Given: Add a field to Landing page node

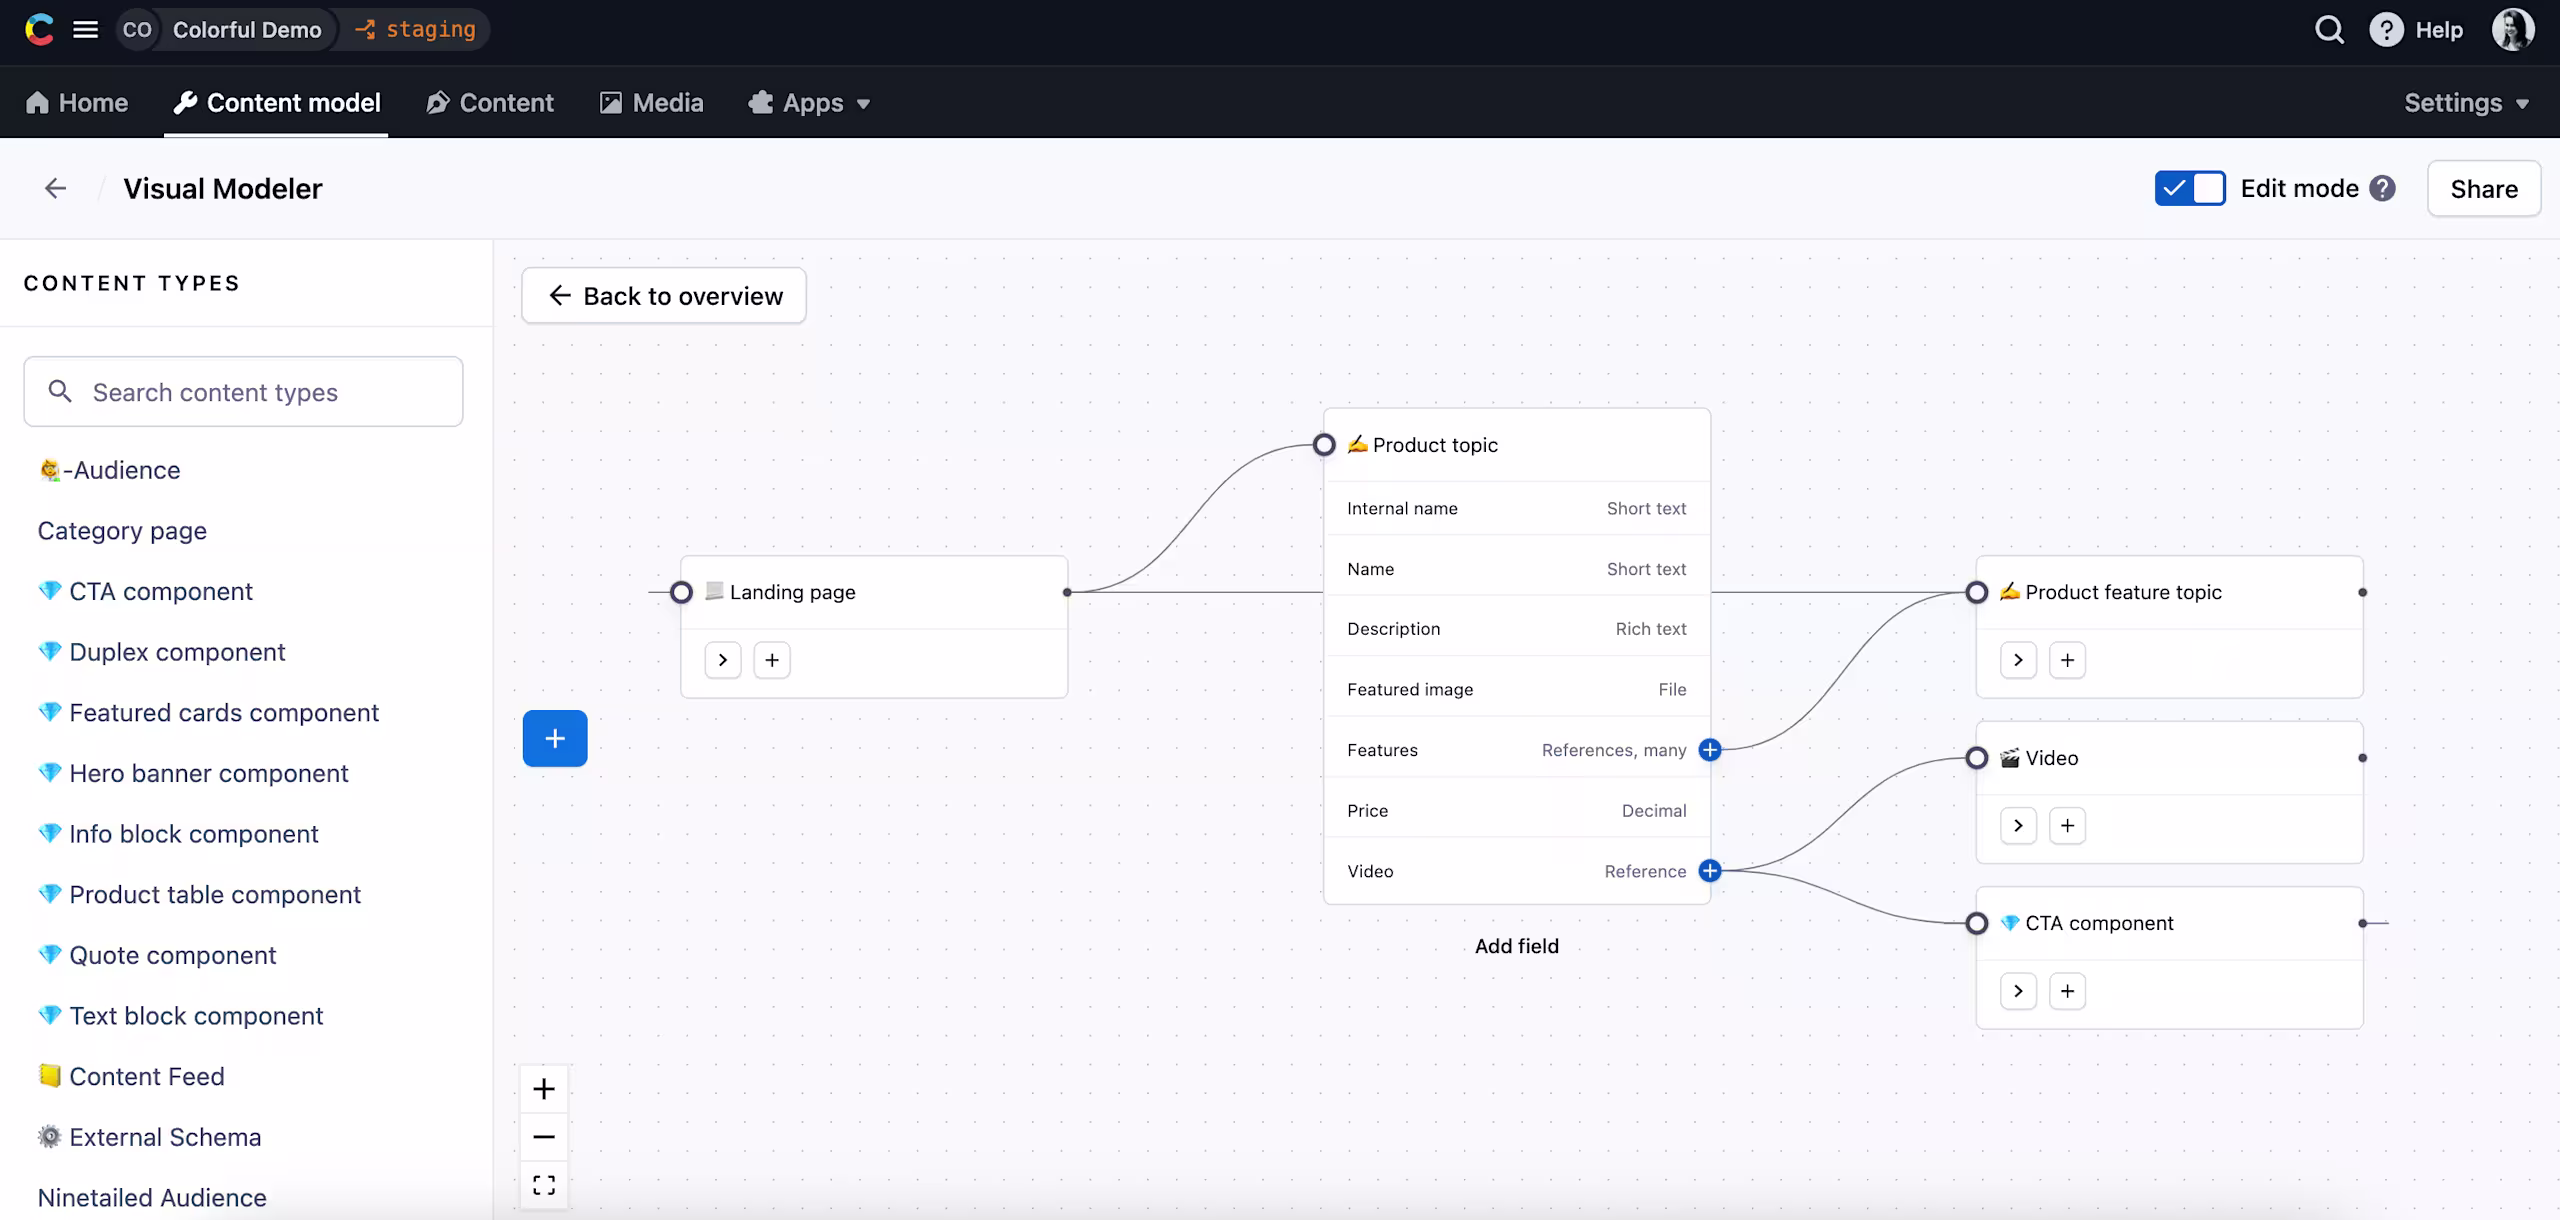Looking at the screenshot, I should [x=772, y=660].
